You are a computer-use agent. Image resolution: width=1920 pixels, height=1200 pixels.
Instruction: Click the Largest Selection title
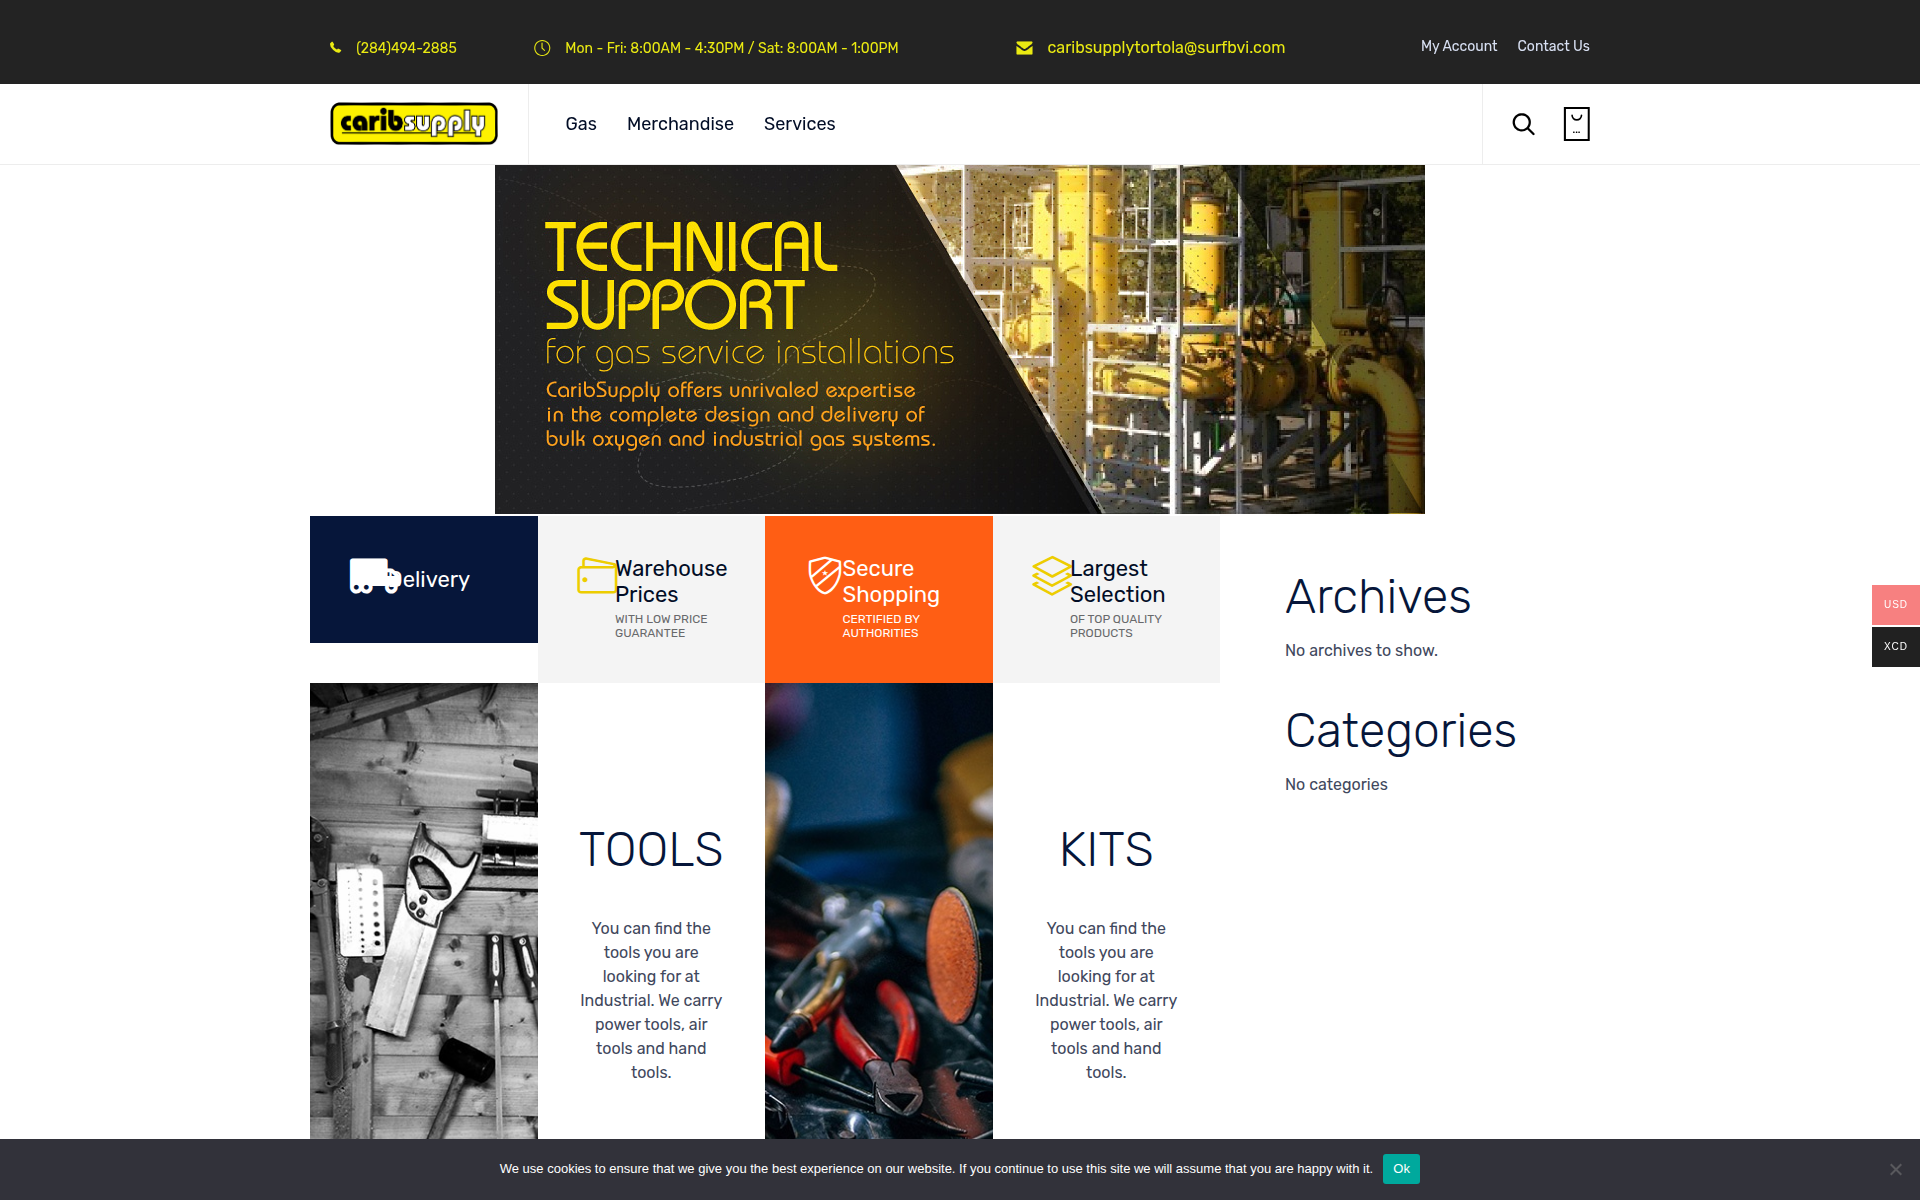1118,581
